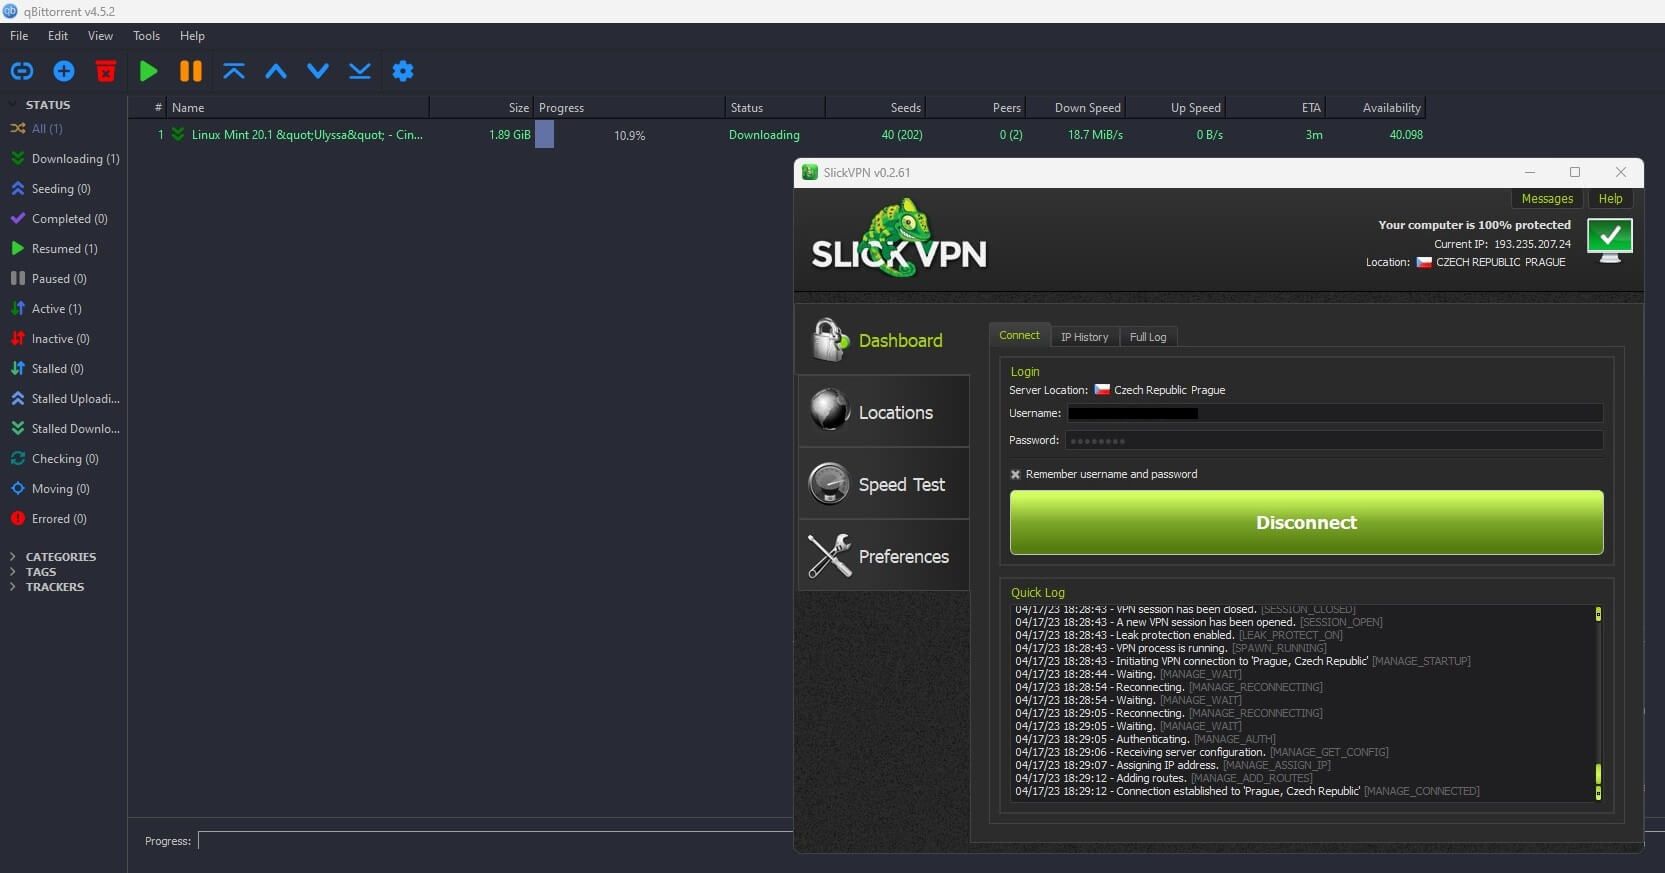Viewport: 1665px width, 873px height.
Task: Click the green Disconnect button
Action: point(1306,522)
